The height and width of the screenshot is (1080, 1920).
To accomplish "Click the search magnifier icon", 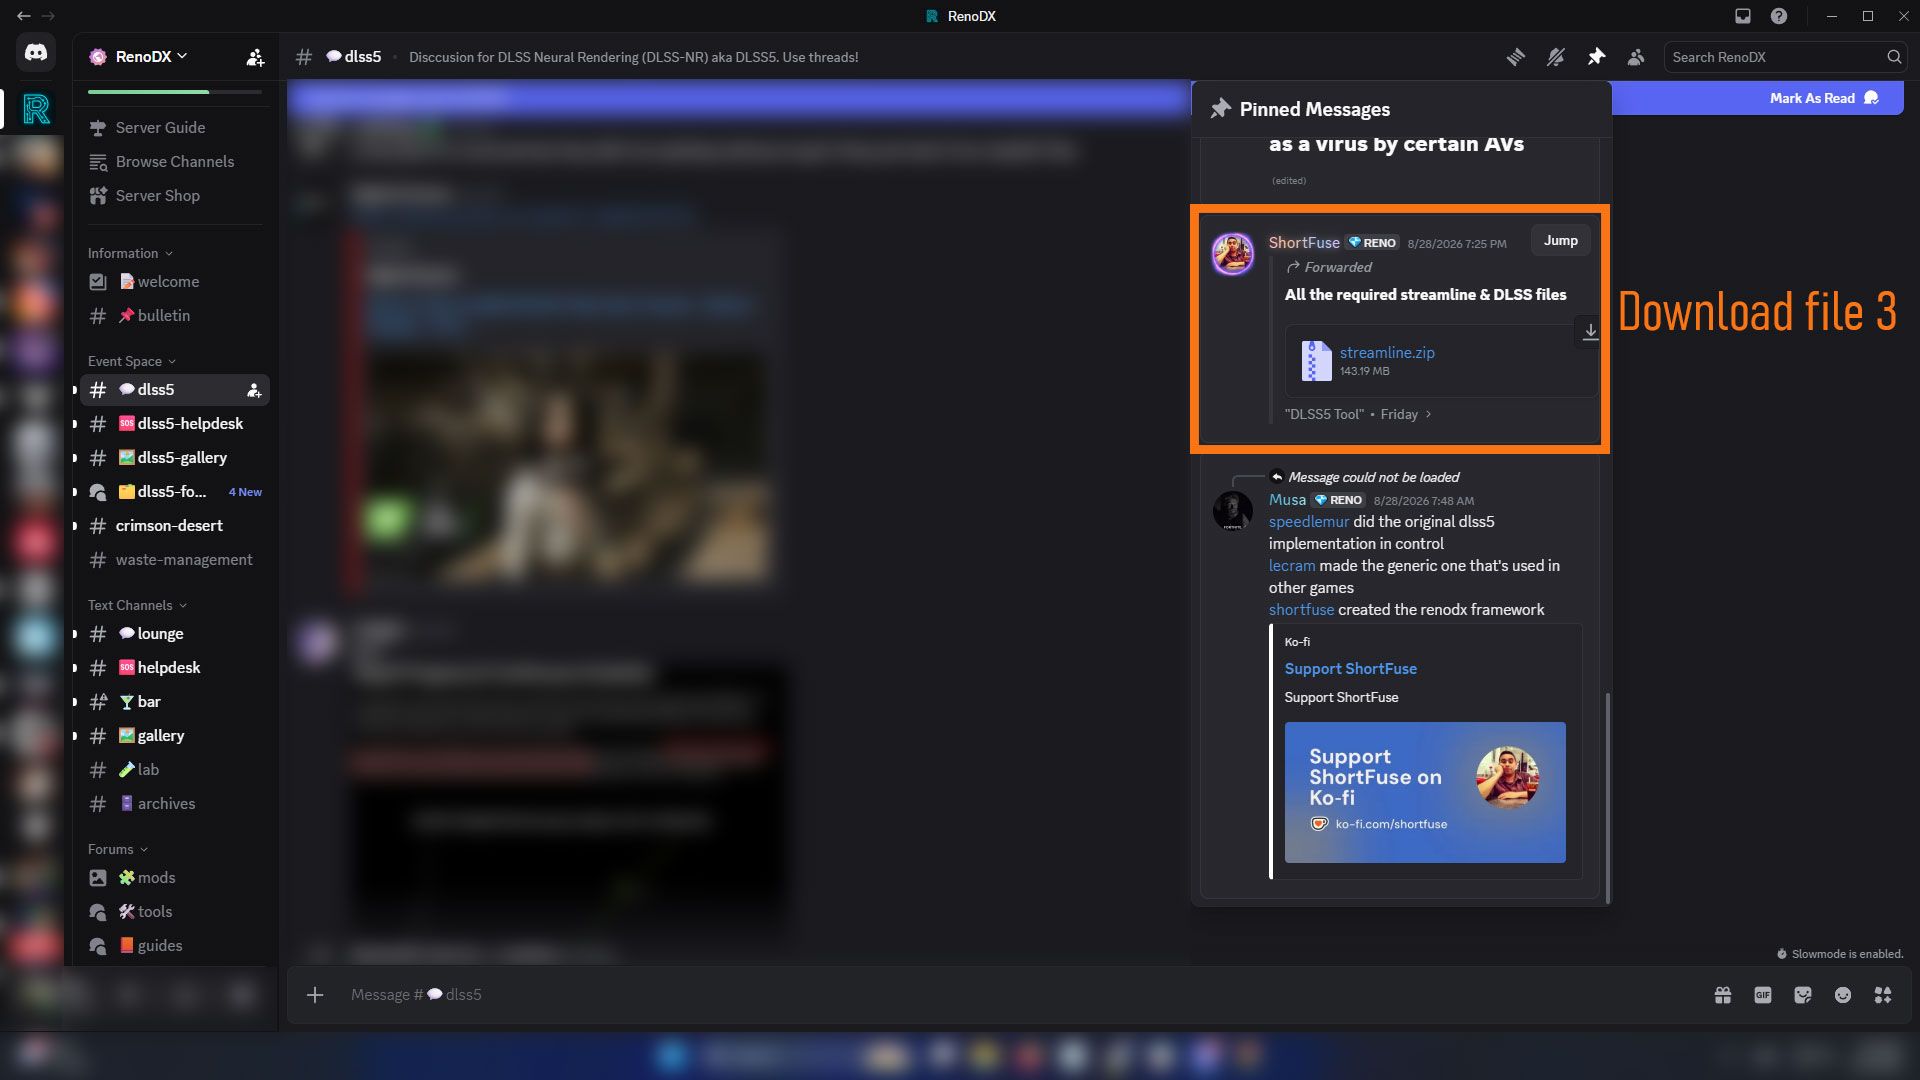I will [1894, 57].
